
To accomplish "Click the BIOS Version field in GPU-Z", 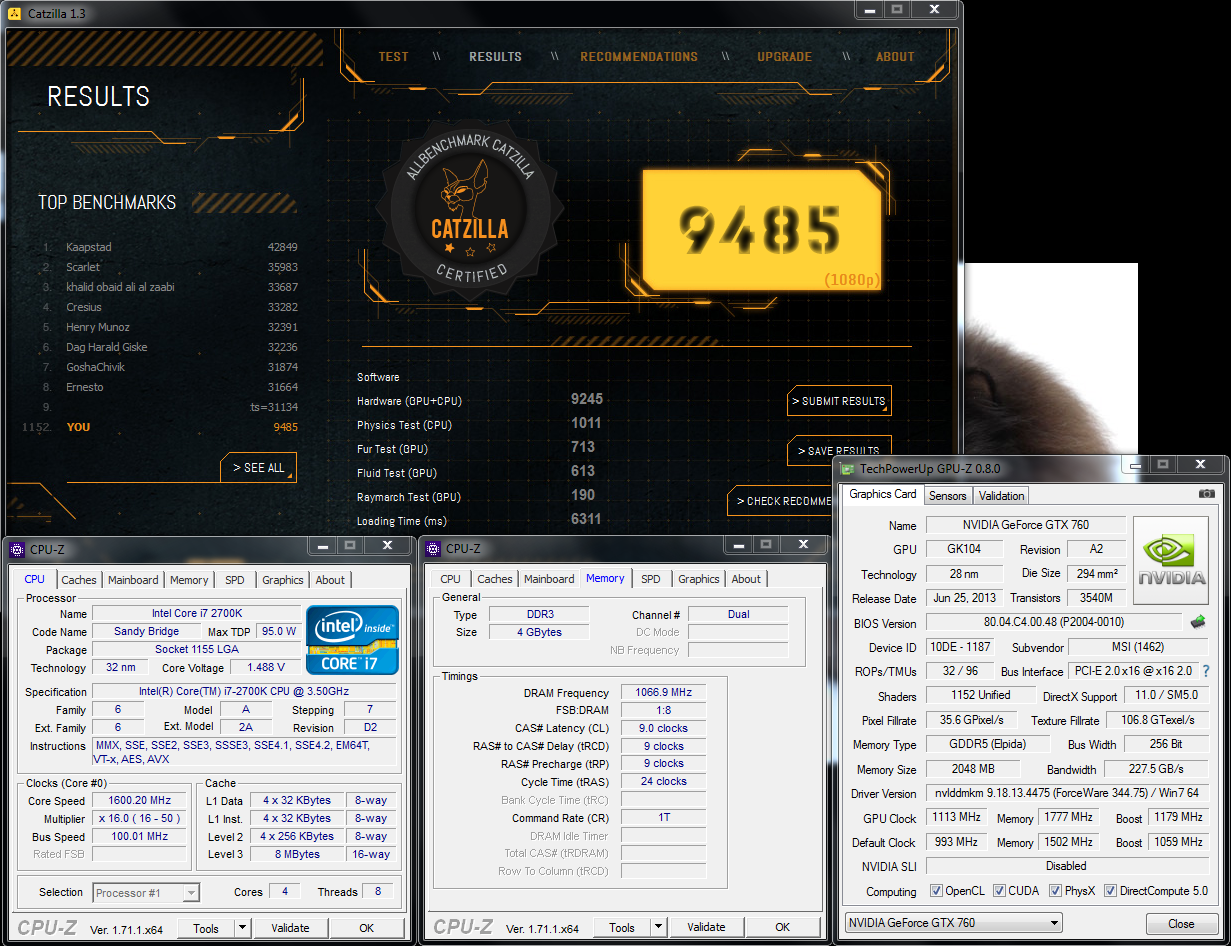I will click(x=1054, y=623).
